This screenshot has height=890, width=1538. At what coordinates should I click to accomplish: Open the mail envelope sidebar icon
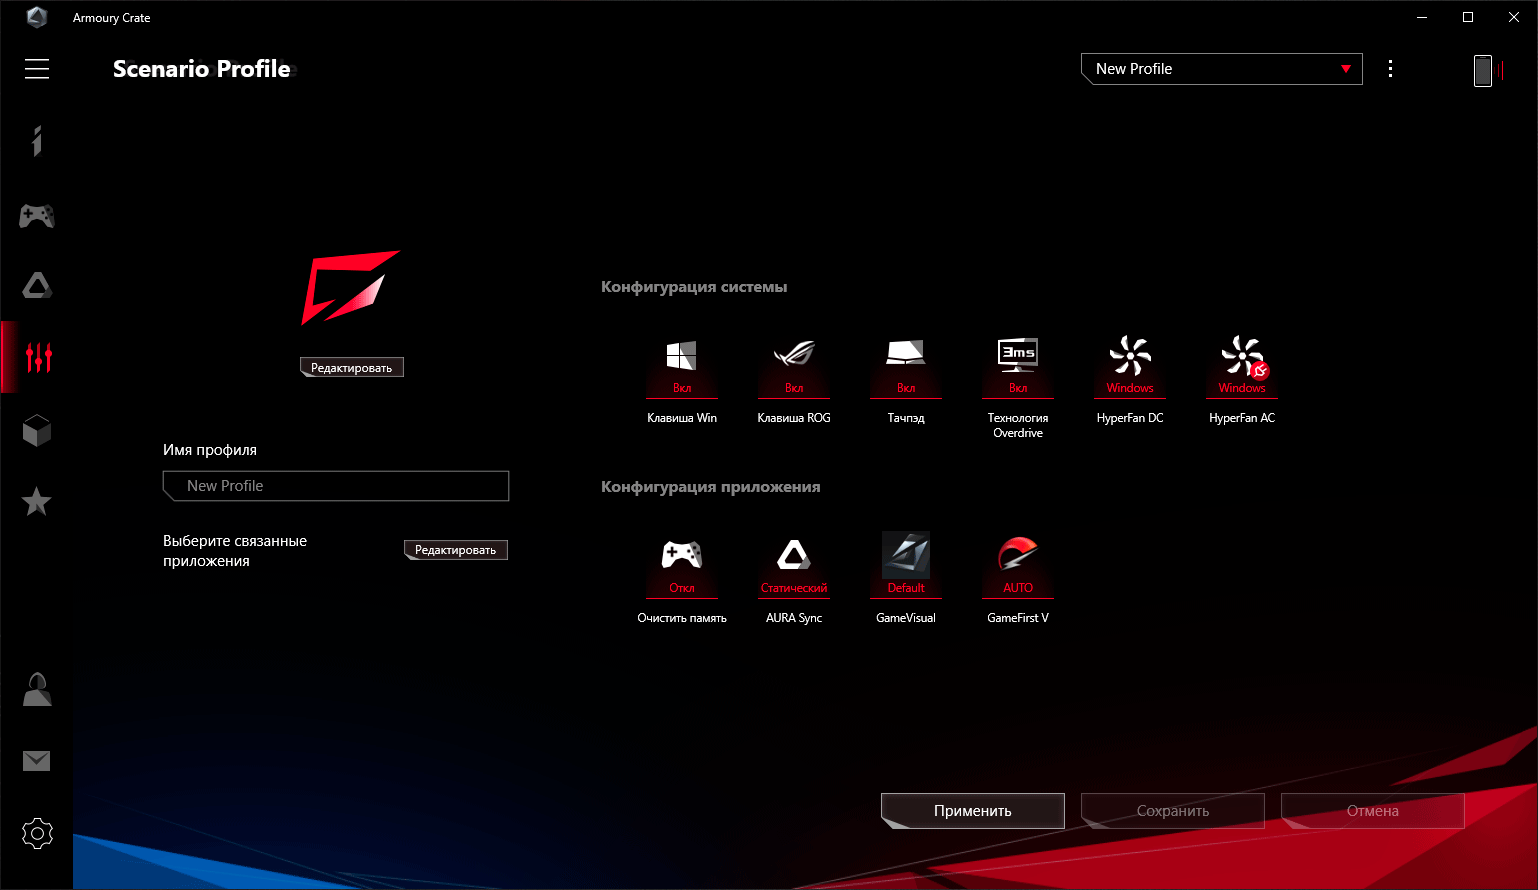point(37,761)
